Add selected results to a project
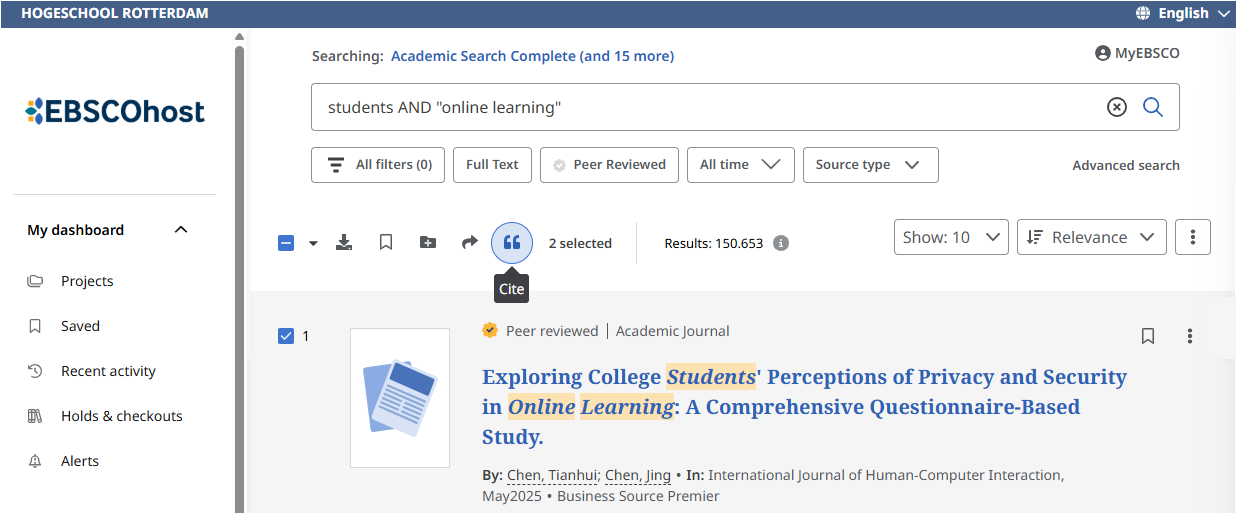Image resolution: width=1237 pixels, height=513 pixels. coord(428,242)
